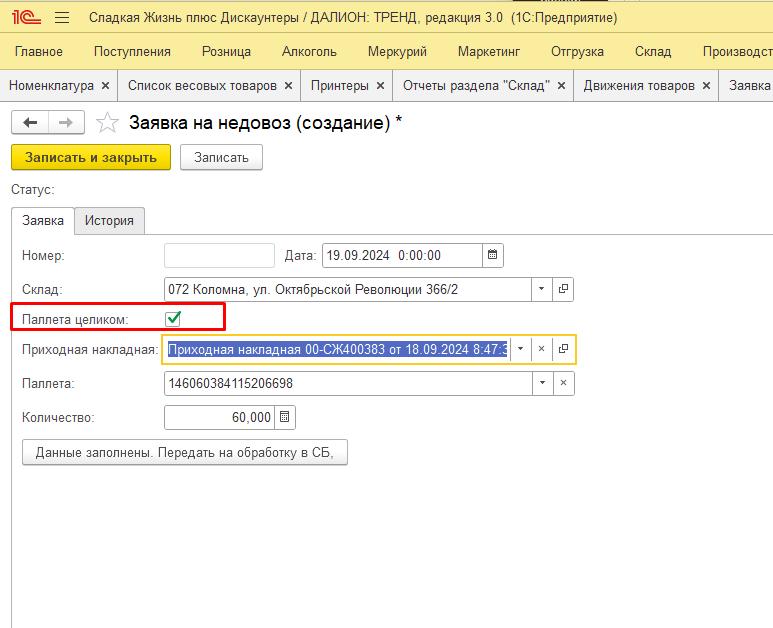Clear the Паллета field value
Image resolution: width=773 pixels, height=628 pixels.
pyautogui.click(x=563, y=383)
